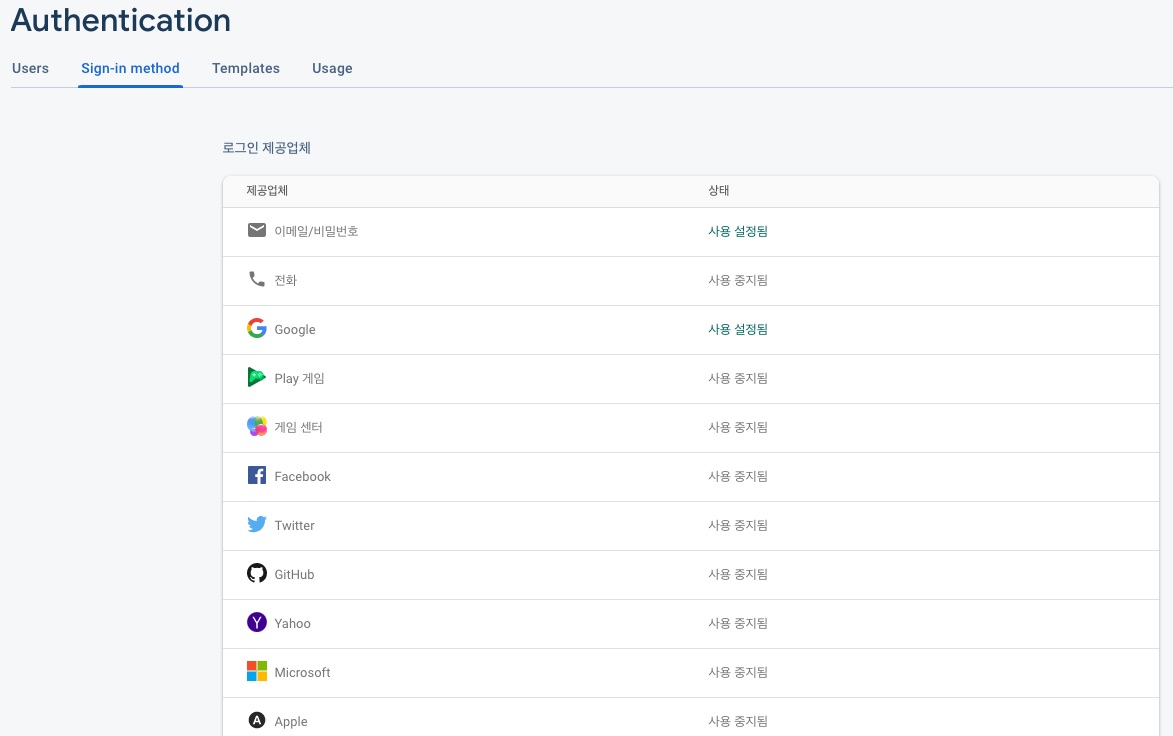Screen dimensions: 1173x736
Task: Select the Sign-in method tab
Action: (x=130, y=69)
